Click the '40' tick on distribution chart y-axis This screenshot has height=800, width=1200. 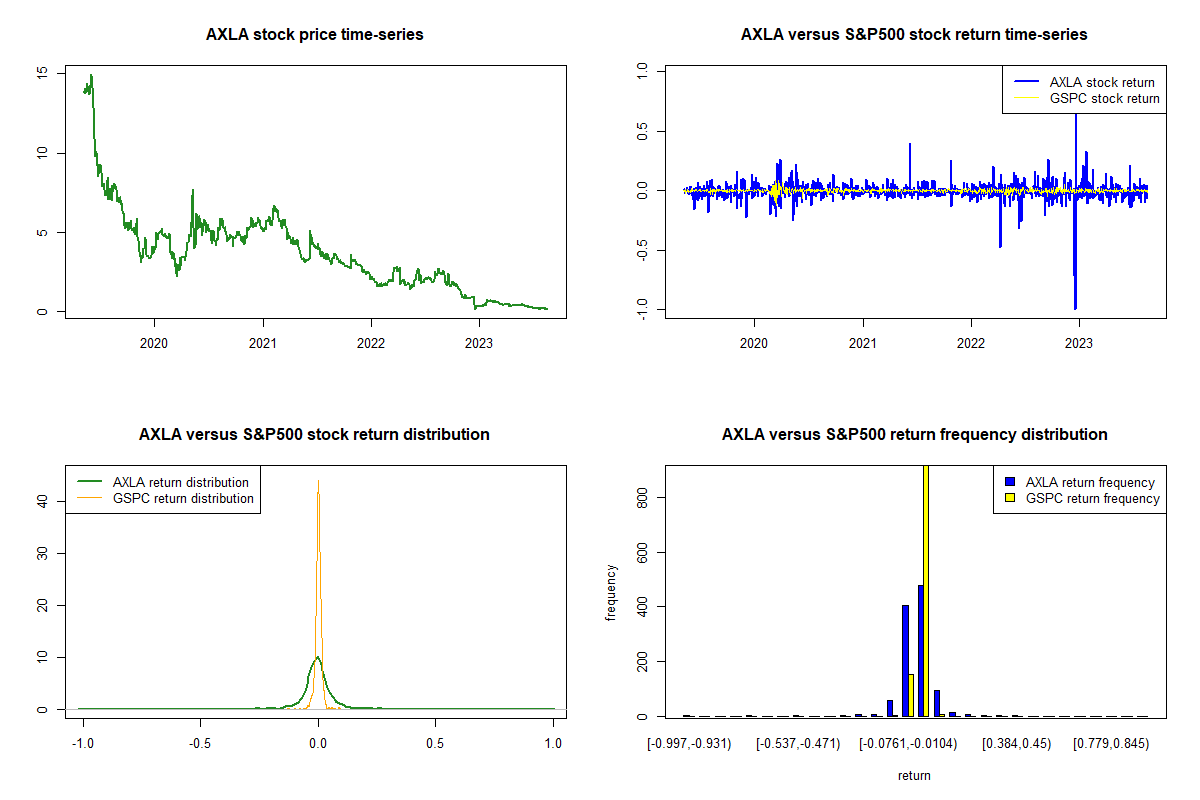coord(43,501)
